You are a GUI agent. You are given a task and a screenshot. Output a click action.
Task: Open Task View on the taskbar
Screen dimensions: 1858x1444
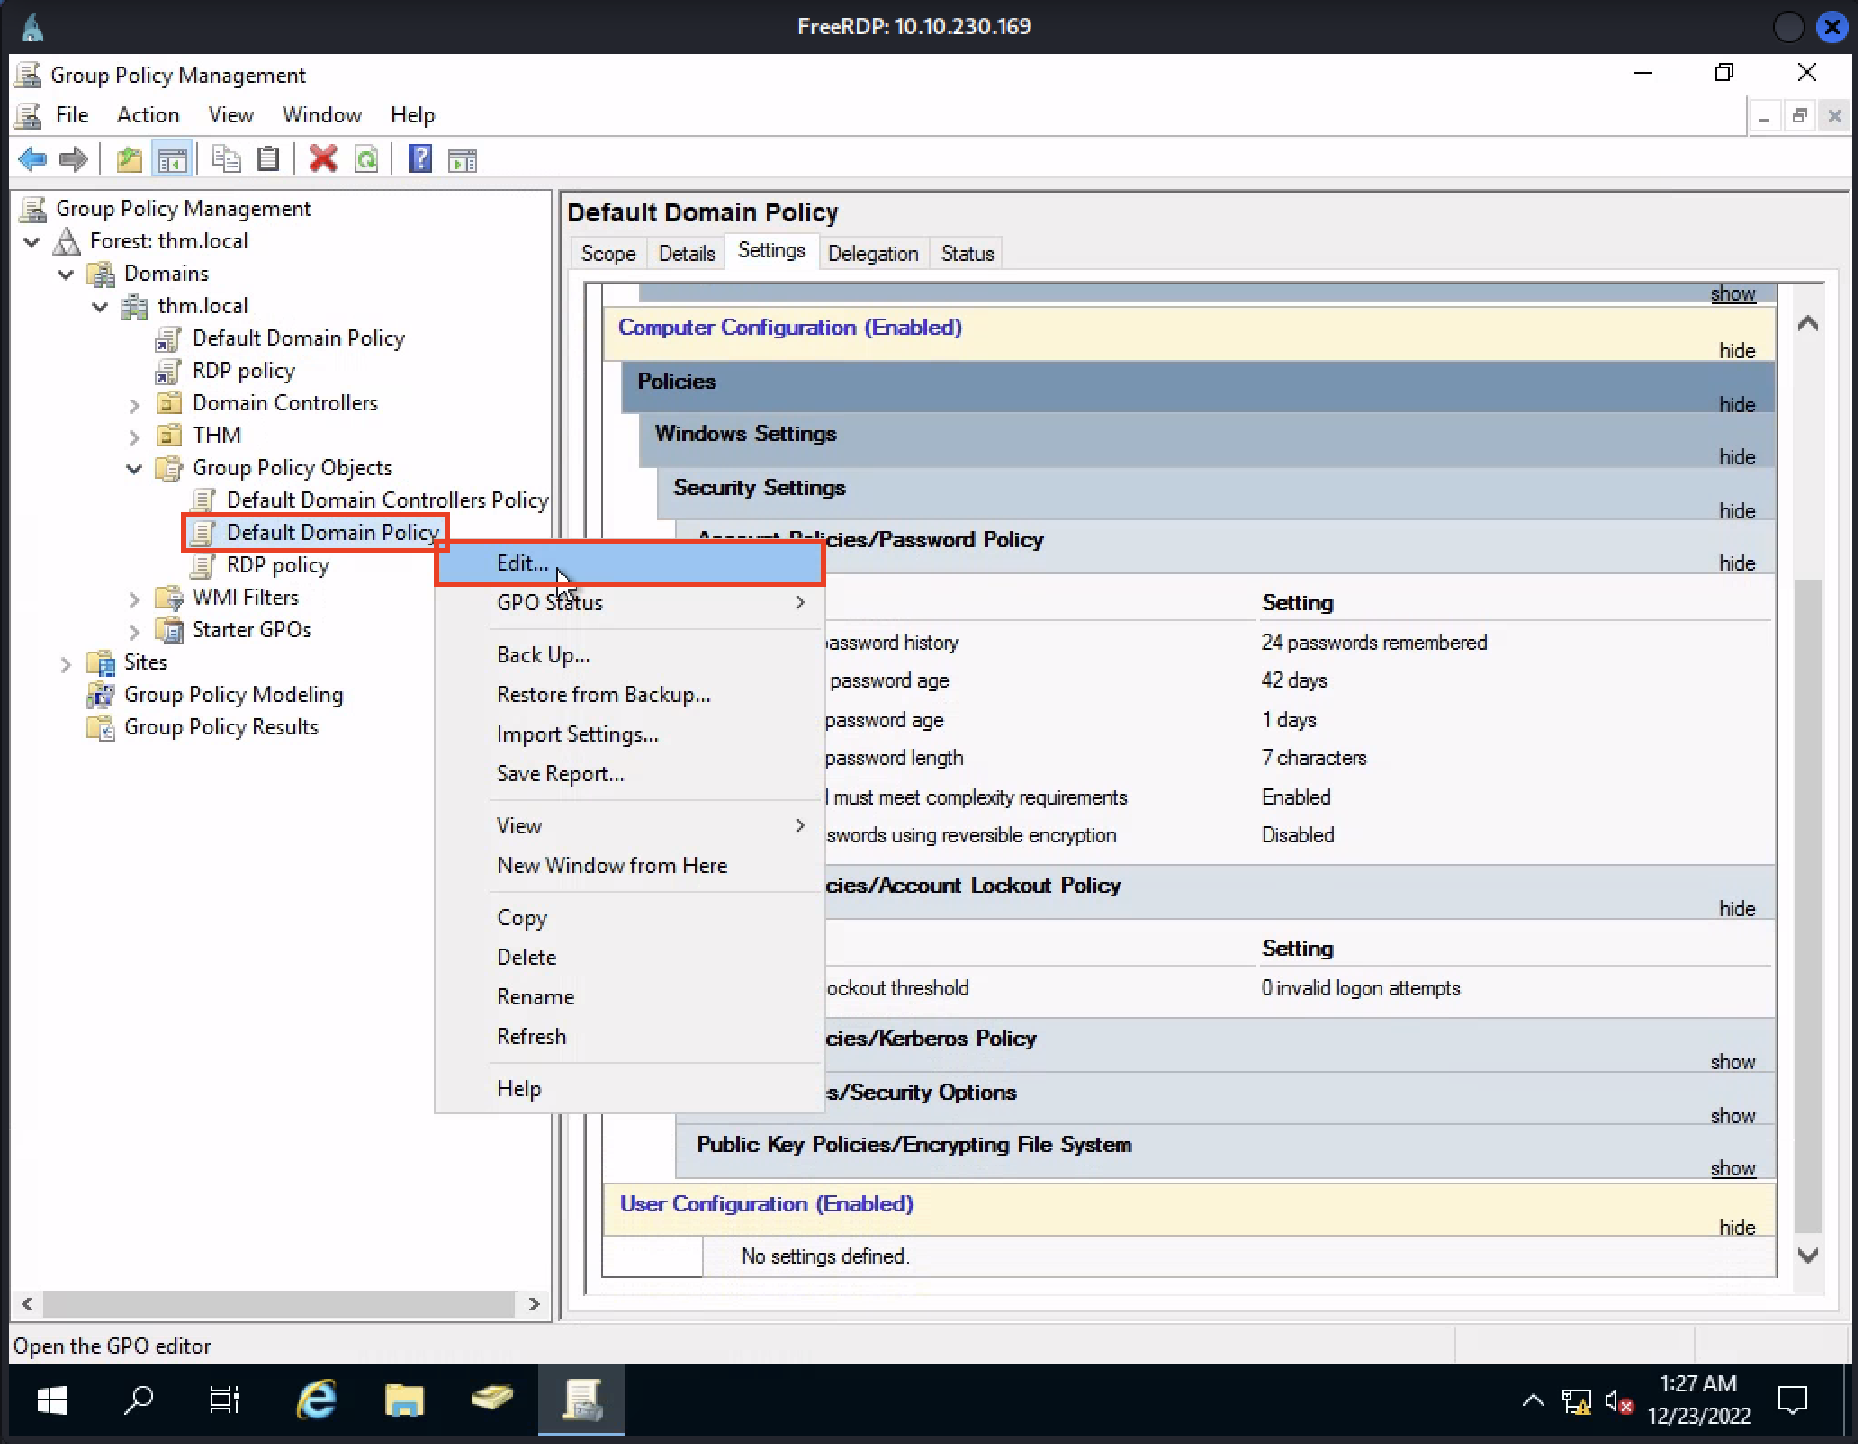(225, 1400)
